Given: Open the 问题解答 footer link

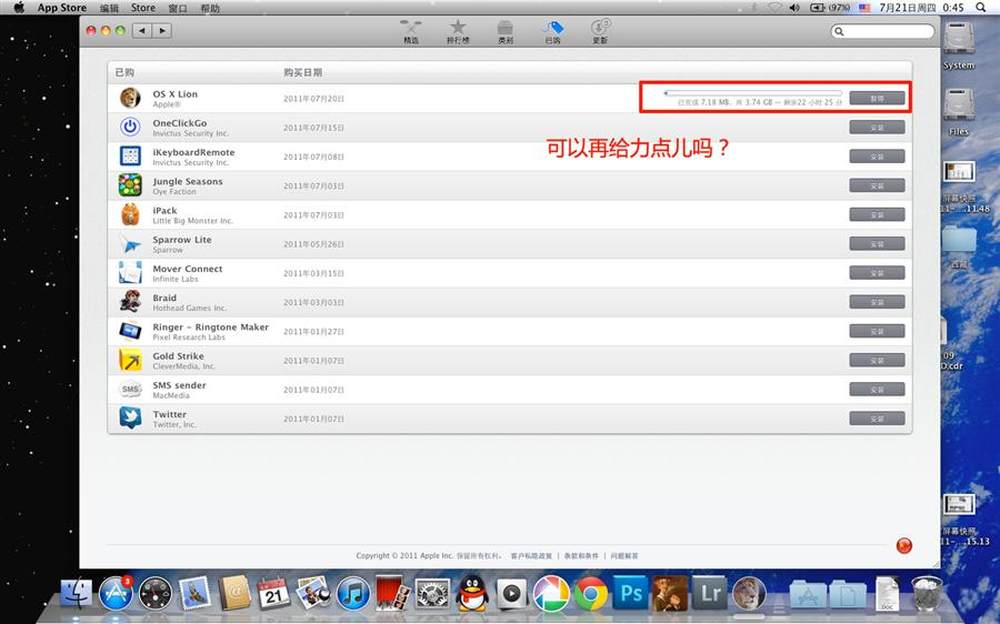Looking at the screenshot, I should pos(624,556).
